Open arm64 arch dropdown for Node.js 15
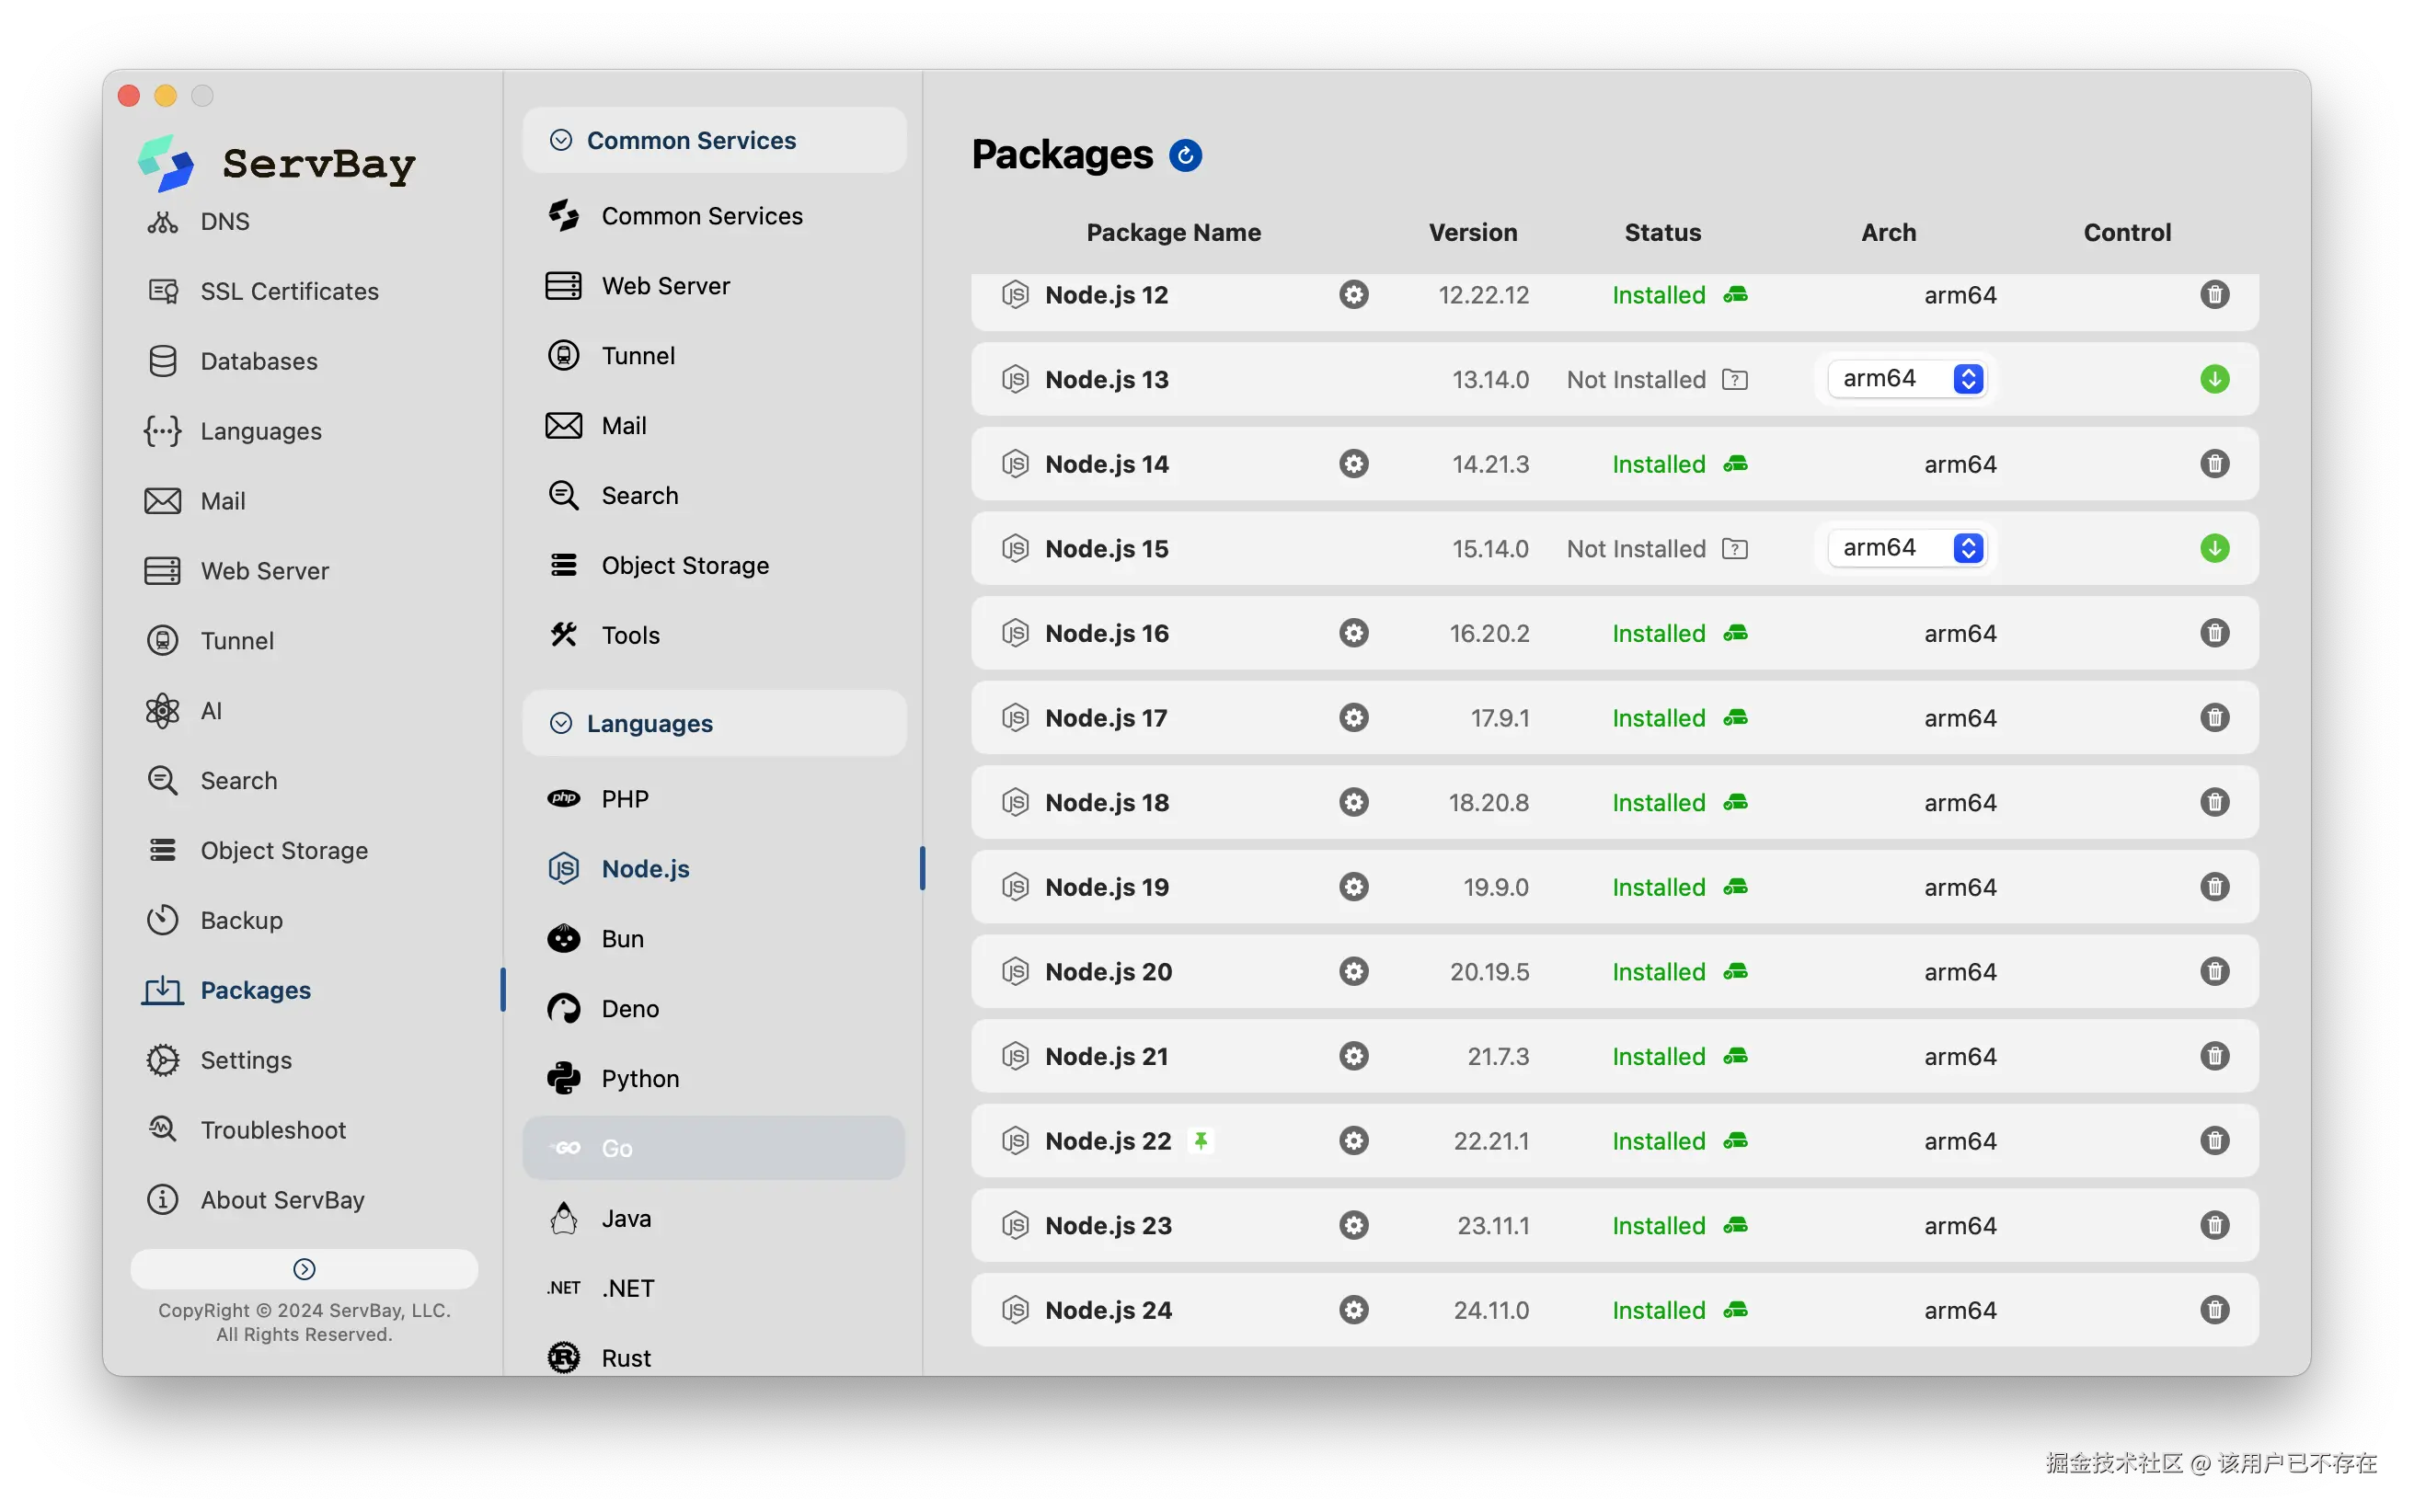 pyautogui.click(x=1906, y=548)
